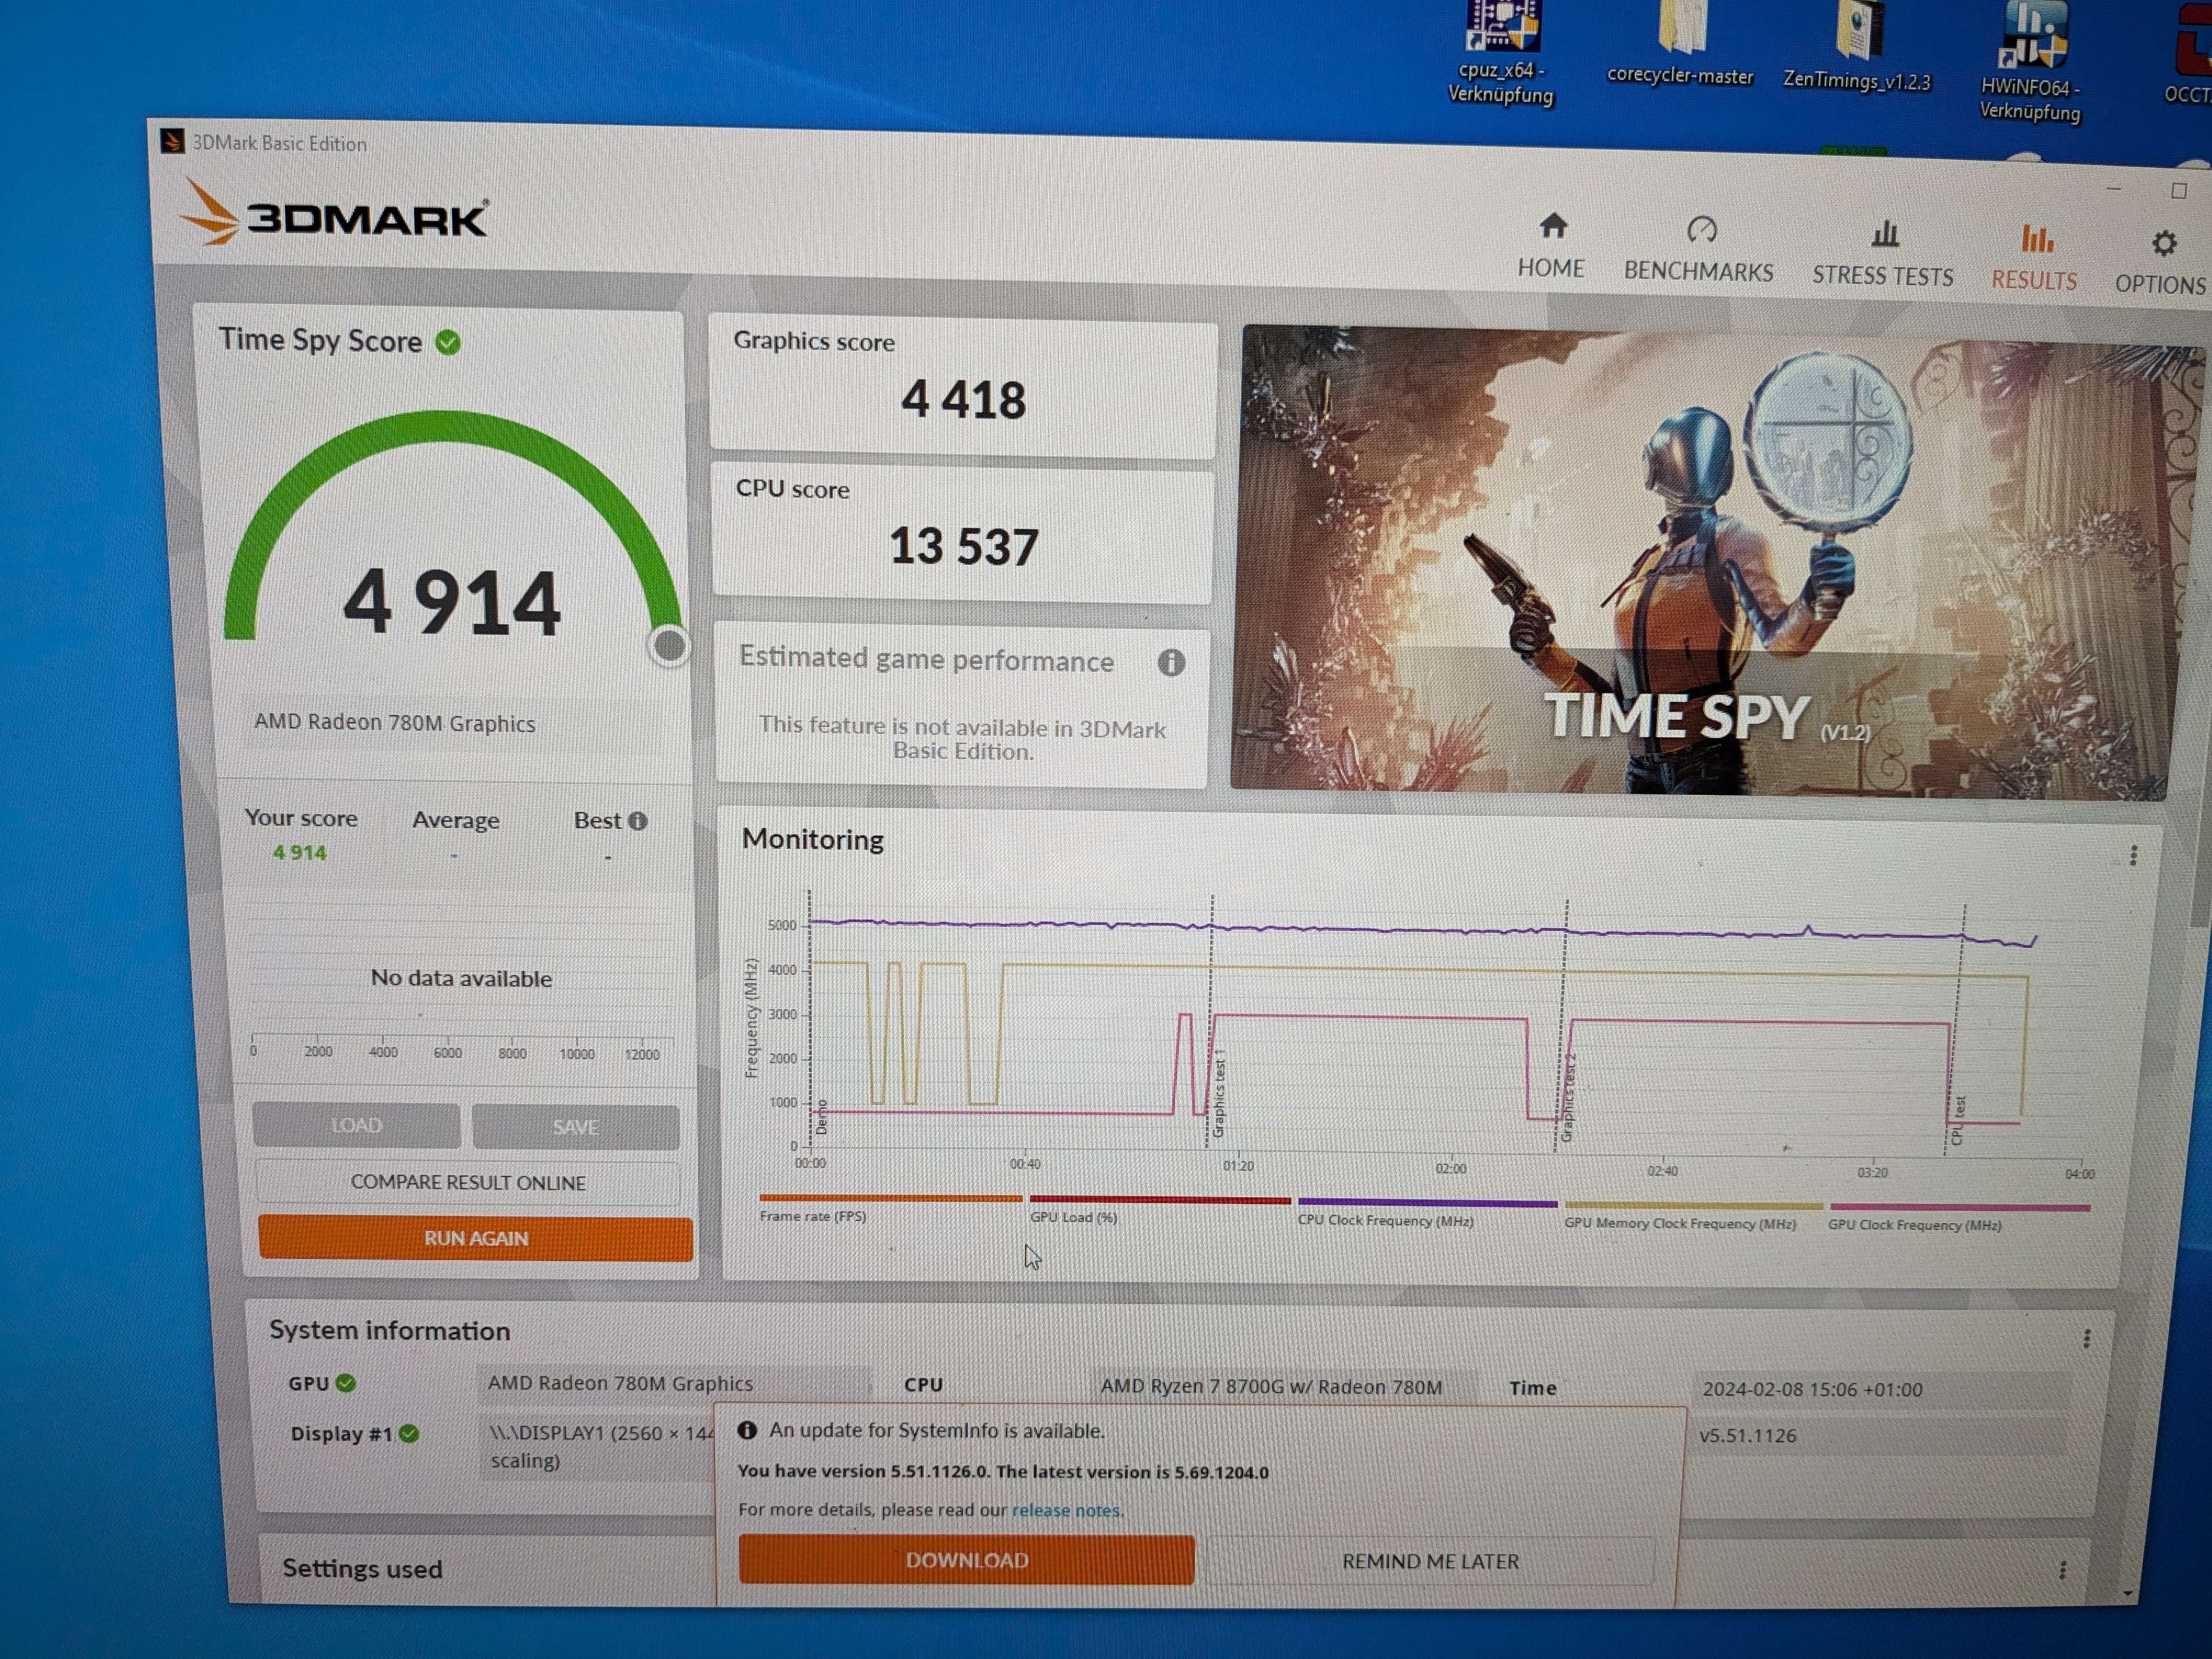
Task: Click the 3DMark title bar app icon
Action: 172,141
